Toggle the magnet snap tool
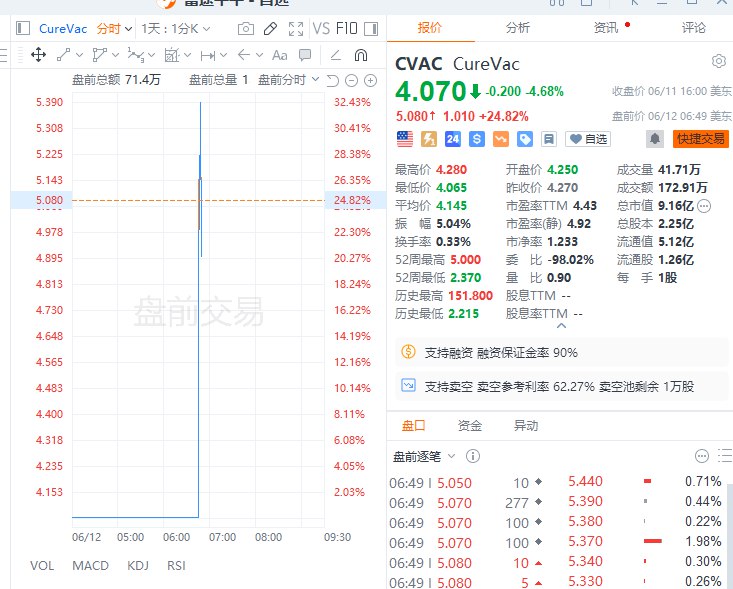Viewport: 733px width, 589px height. tap(361, 55)
